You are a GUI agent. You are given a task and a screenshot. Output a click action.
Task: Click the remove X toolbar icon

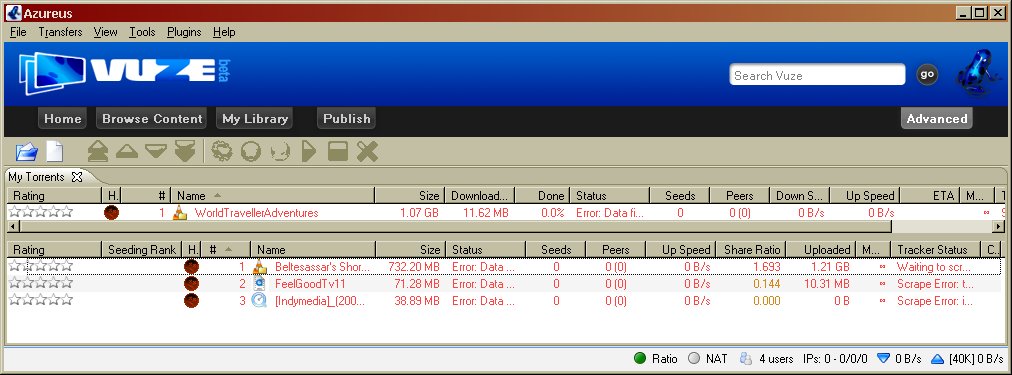pyautogui.click(x=367, y=152)
